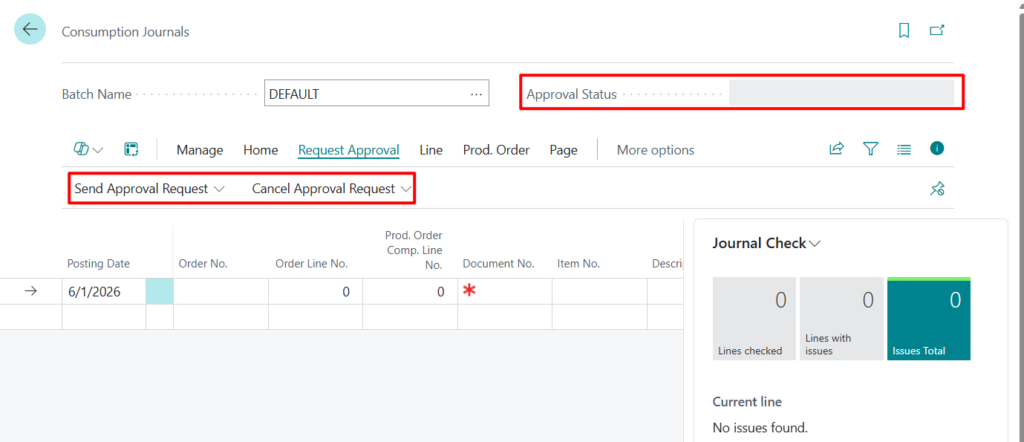
Task: Toggle the FactBox information icon
Action: click(x=937, y=149)
